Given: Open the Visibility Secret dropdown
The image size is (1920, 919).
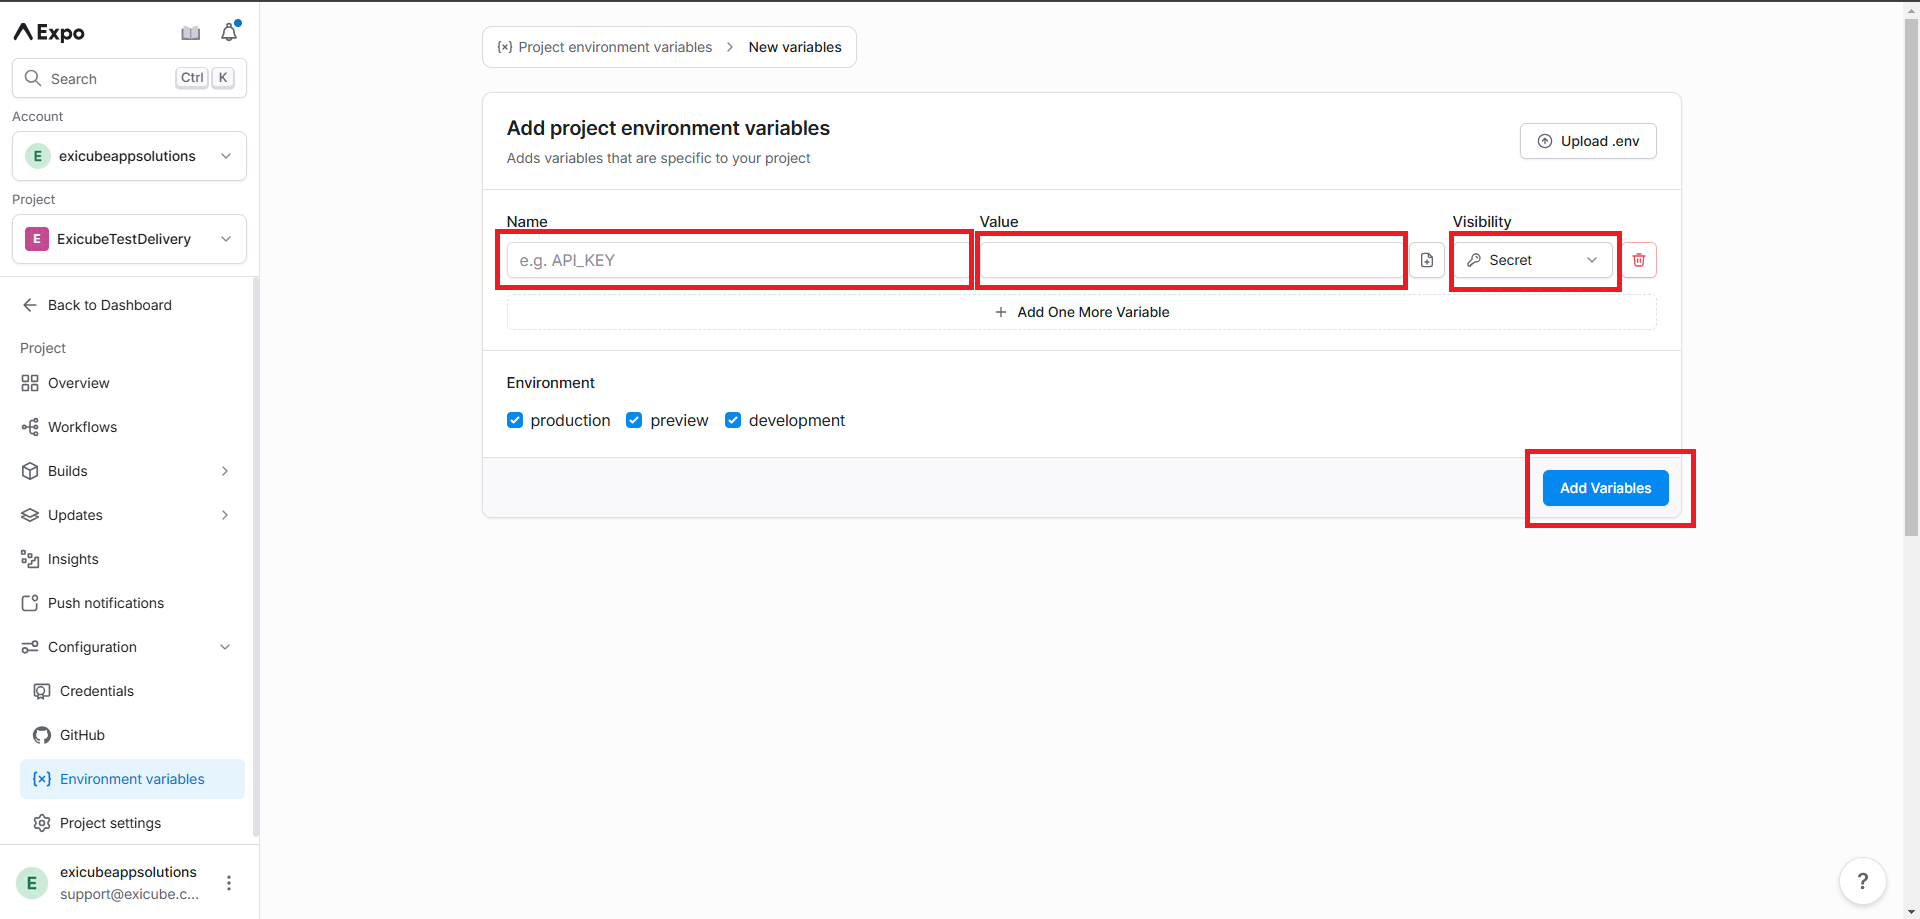Looking at the screenshot, I should click(x=1532, y=260).
